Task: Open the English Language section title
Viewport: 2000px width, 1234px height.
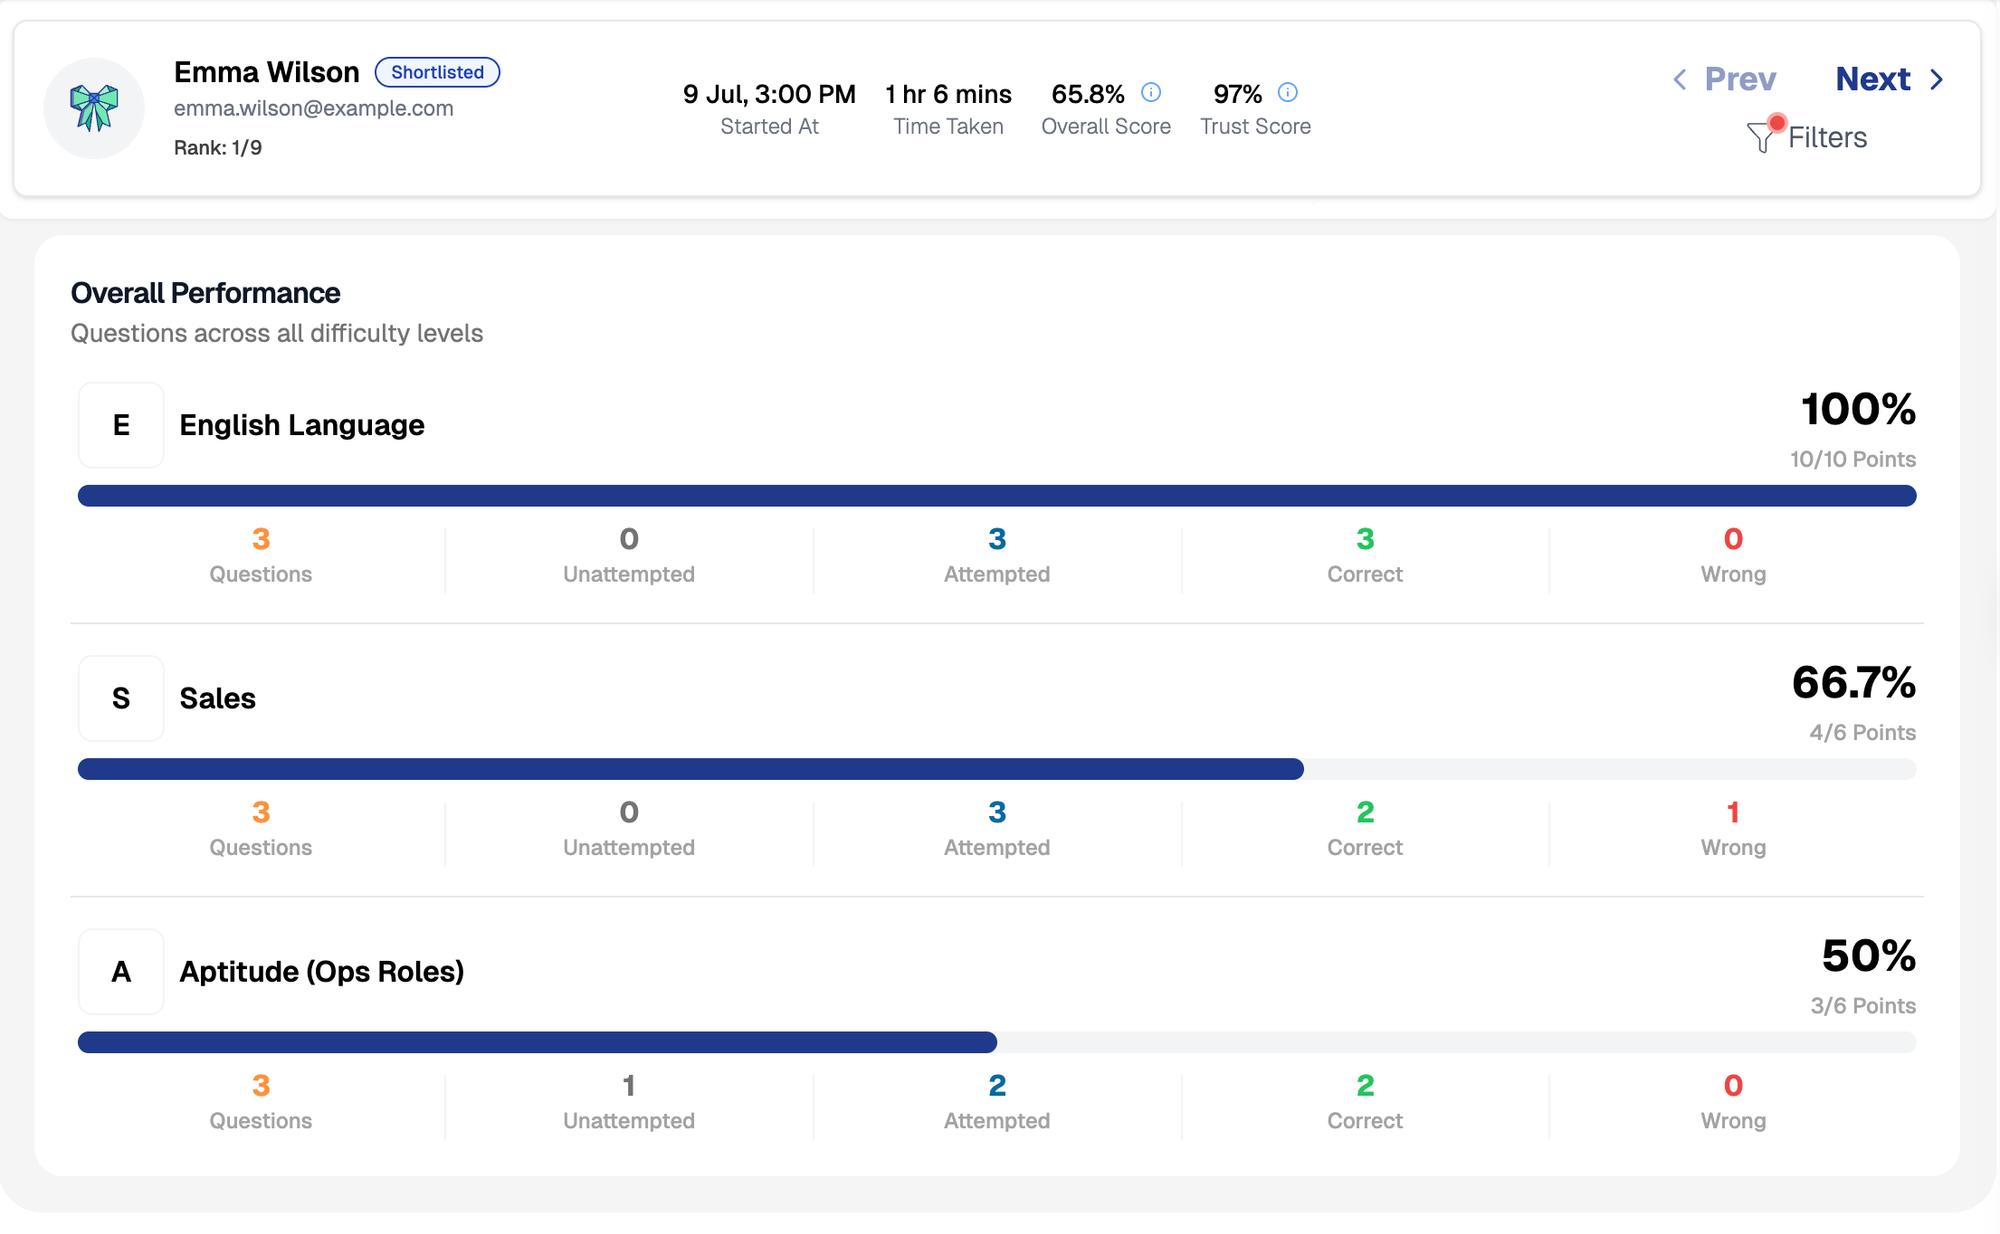Action: (x=301, y=425)
